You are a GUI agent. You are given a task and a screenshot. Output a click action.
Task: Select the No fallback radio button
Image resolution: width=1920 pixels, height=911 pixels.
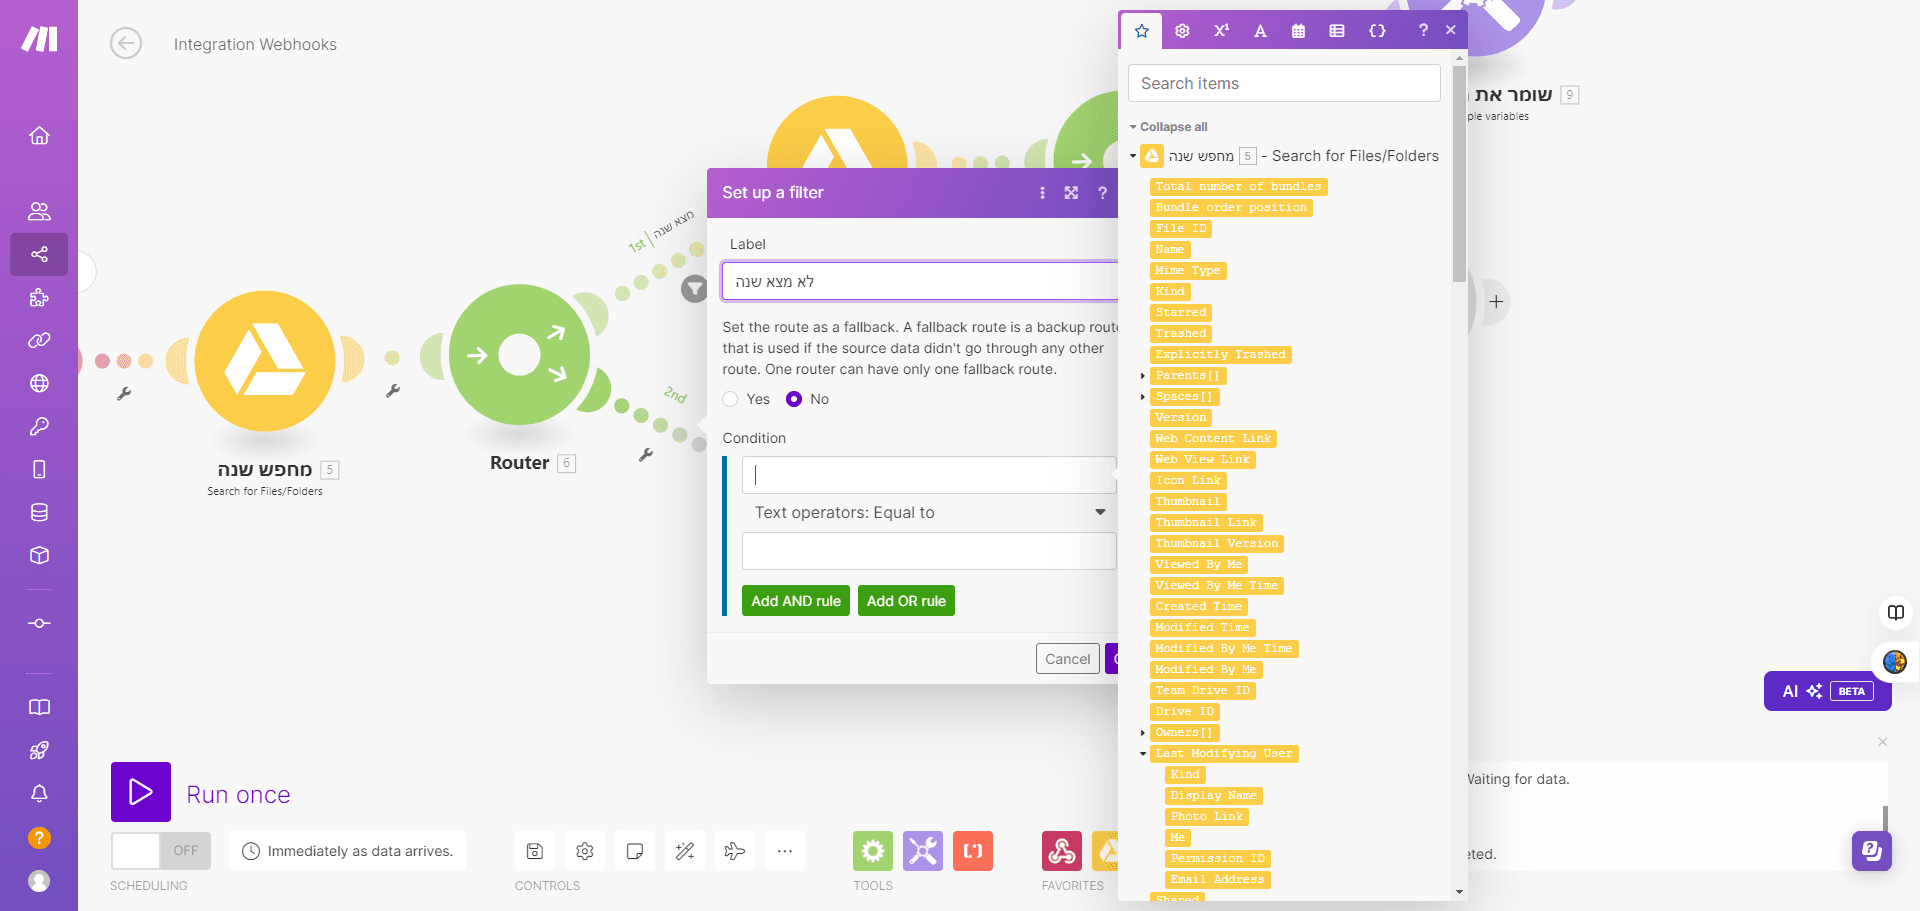[794, 399]
